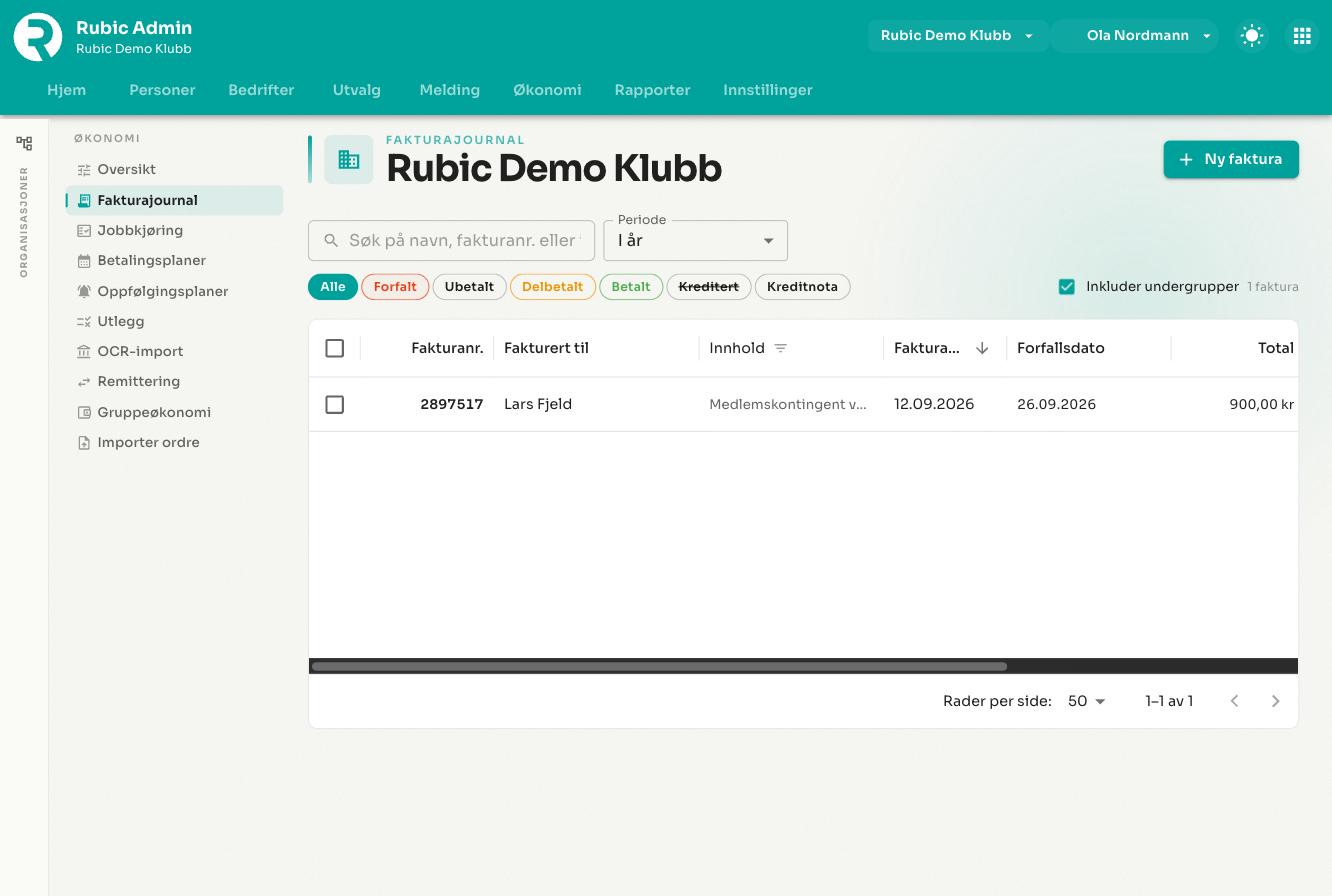Click the Fakturadato sort arrow
Viewport: 1332px width, 896px height.
[982, 348]
